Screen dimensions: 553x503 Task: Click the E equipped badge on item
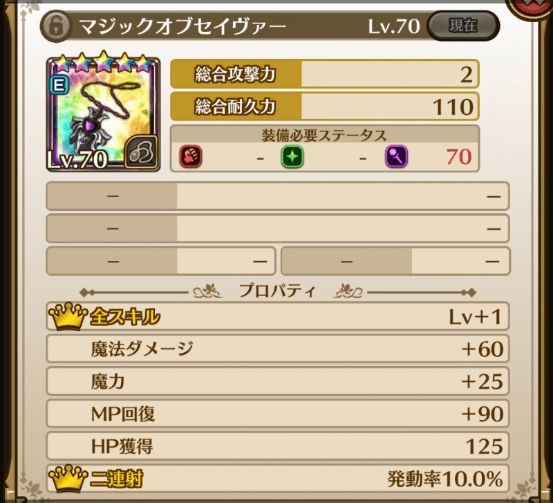[59, 86]
